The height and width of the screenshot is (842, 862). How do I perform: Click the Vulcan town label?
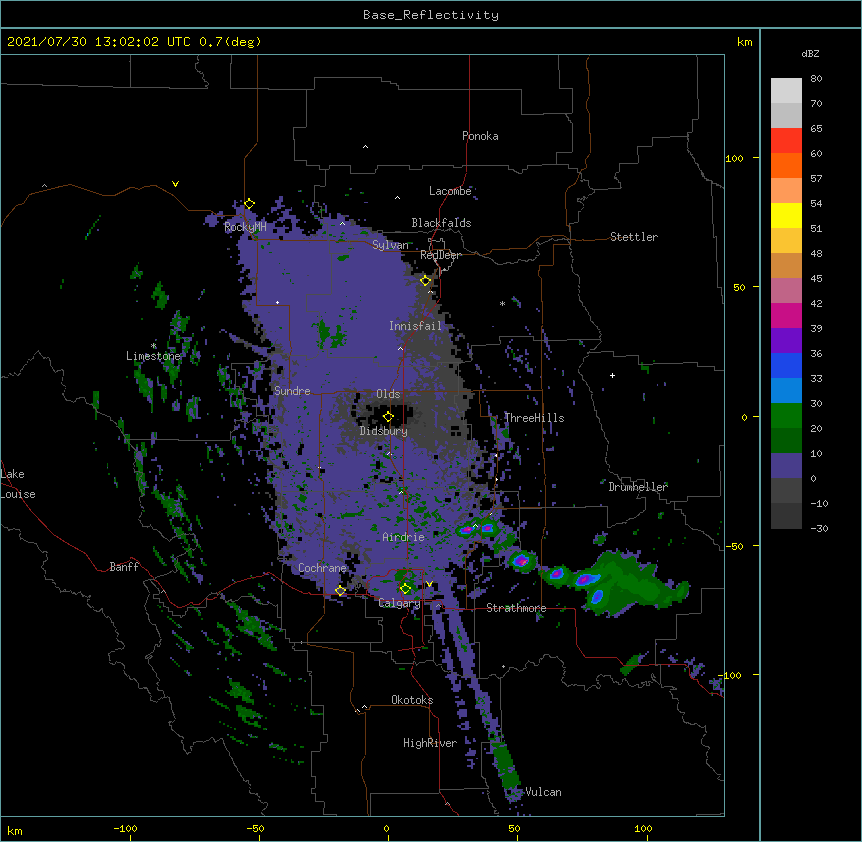(x=543, y=792)
